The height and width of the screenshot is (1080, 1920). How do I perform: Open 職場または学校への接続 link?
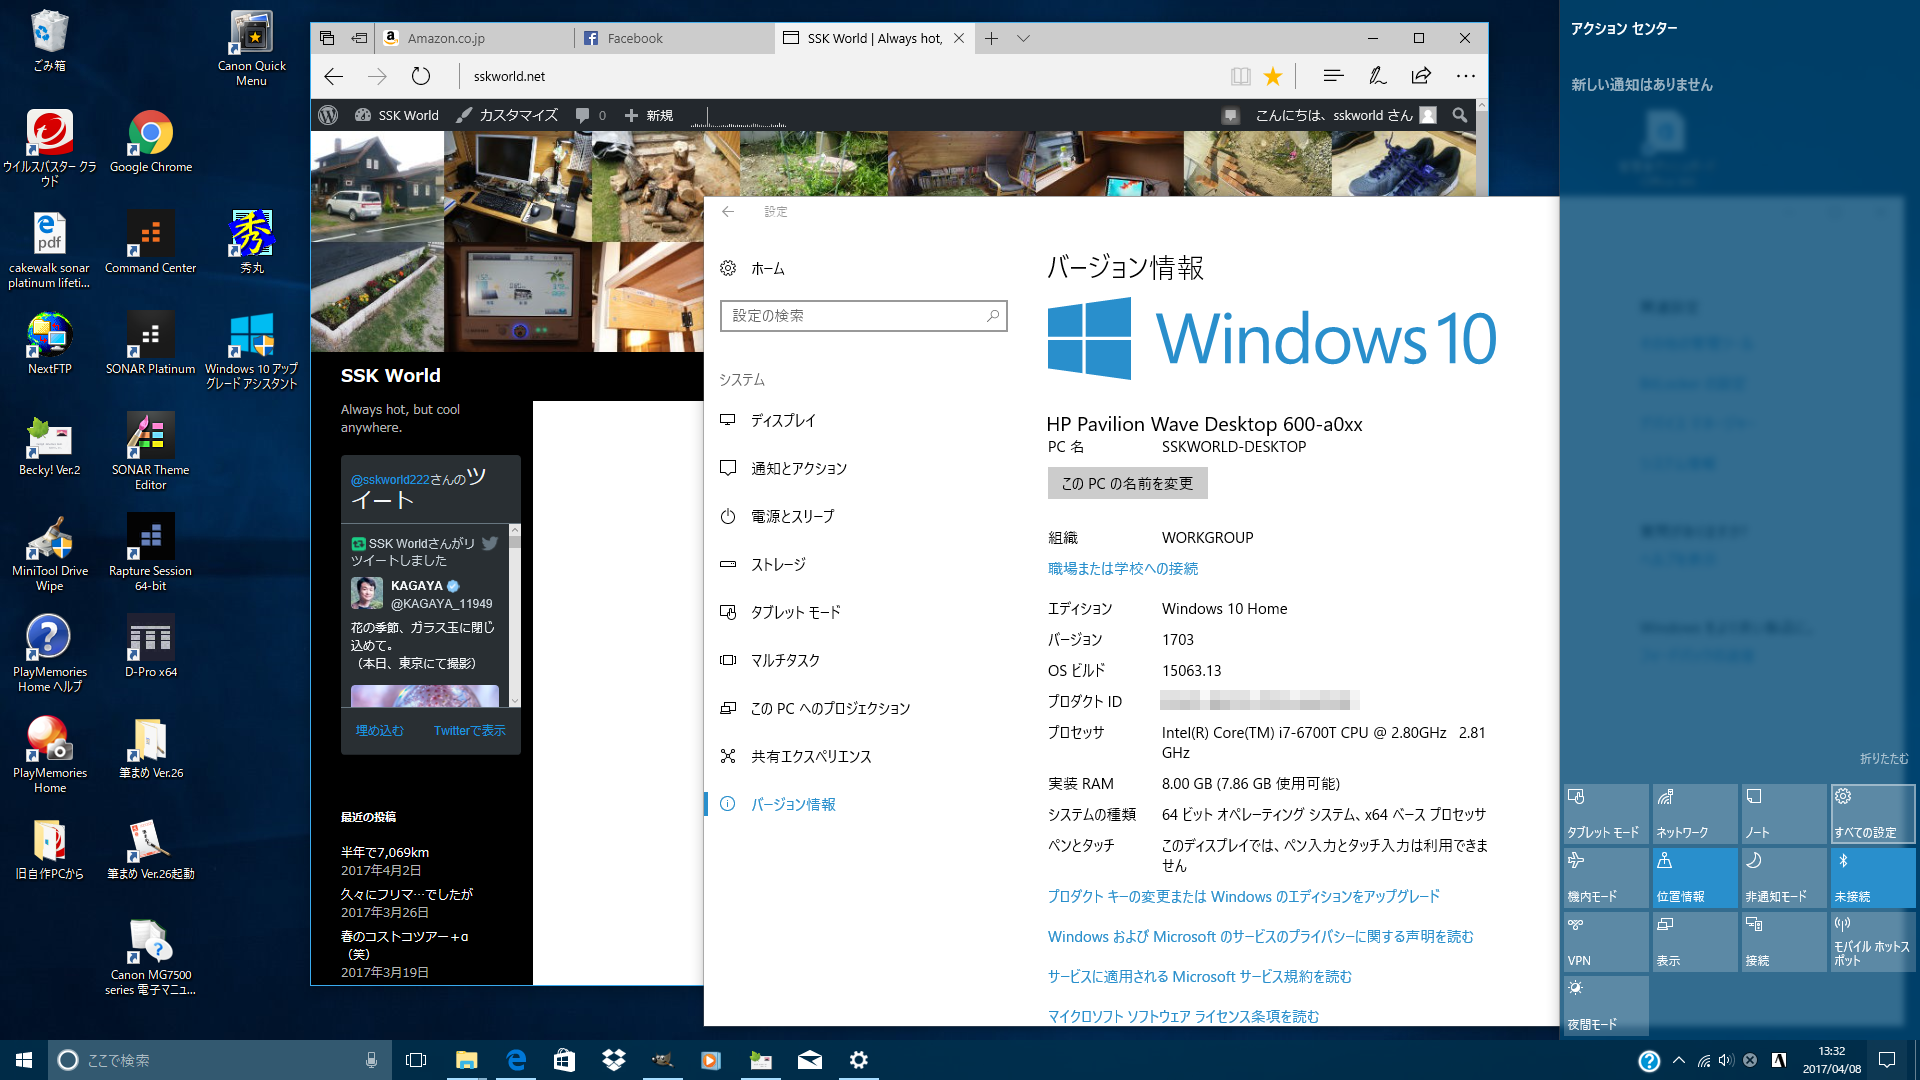click(x=1123, y=568)
